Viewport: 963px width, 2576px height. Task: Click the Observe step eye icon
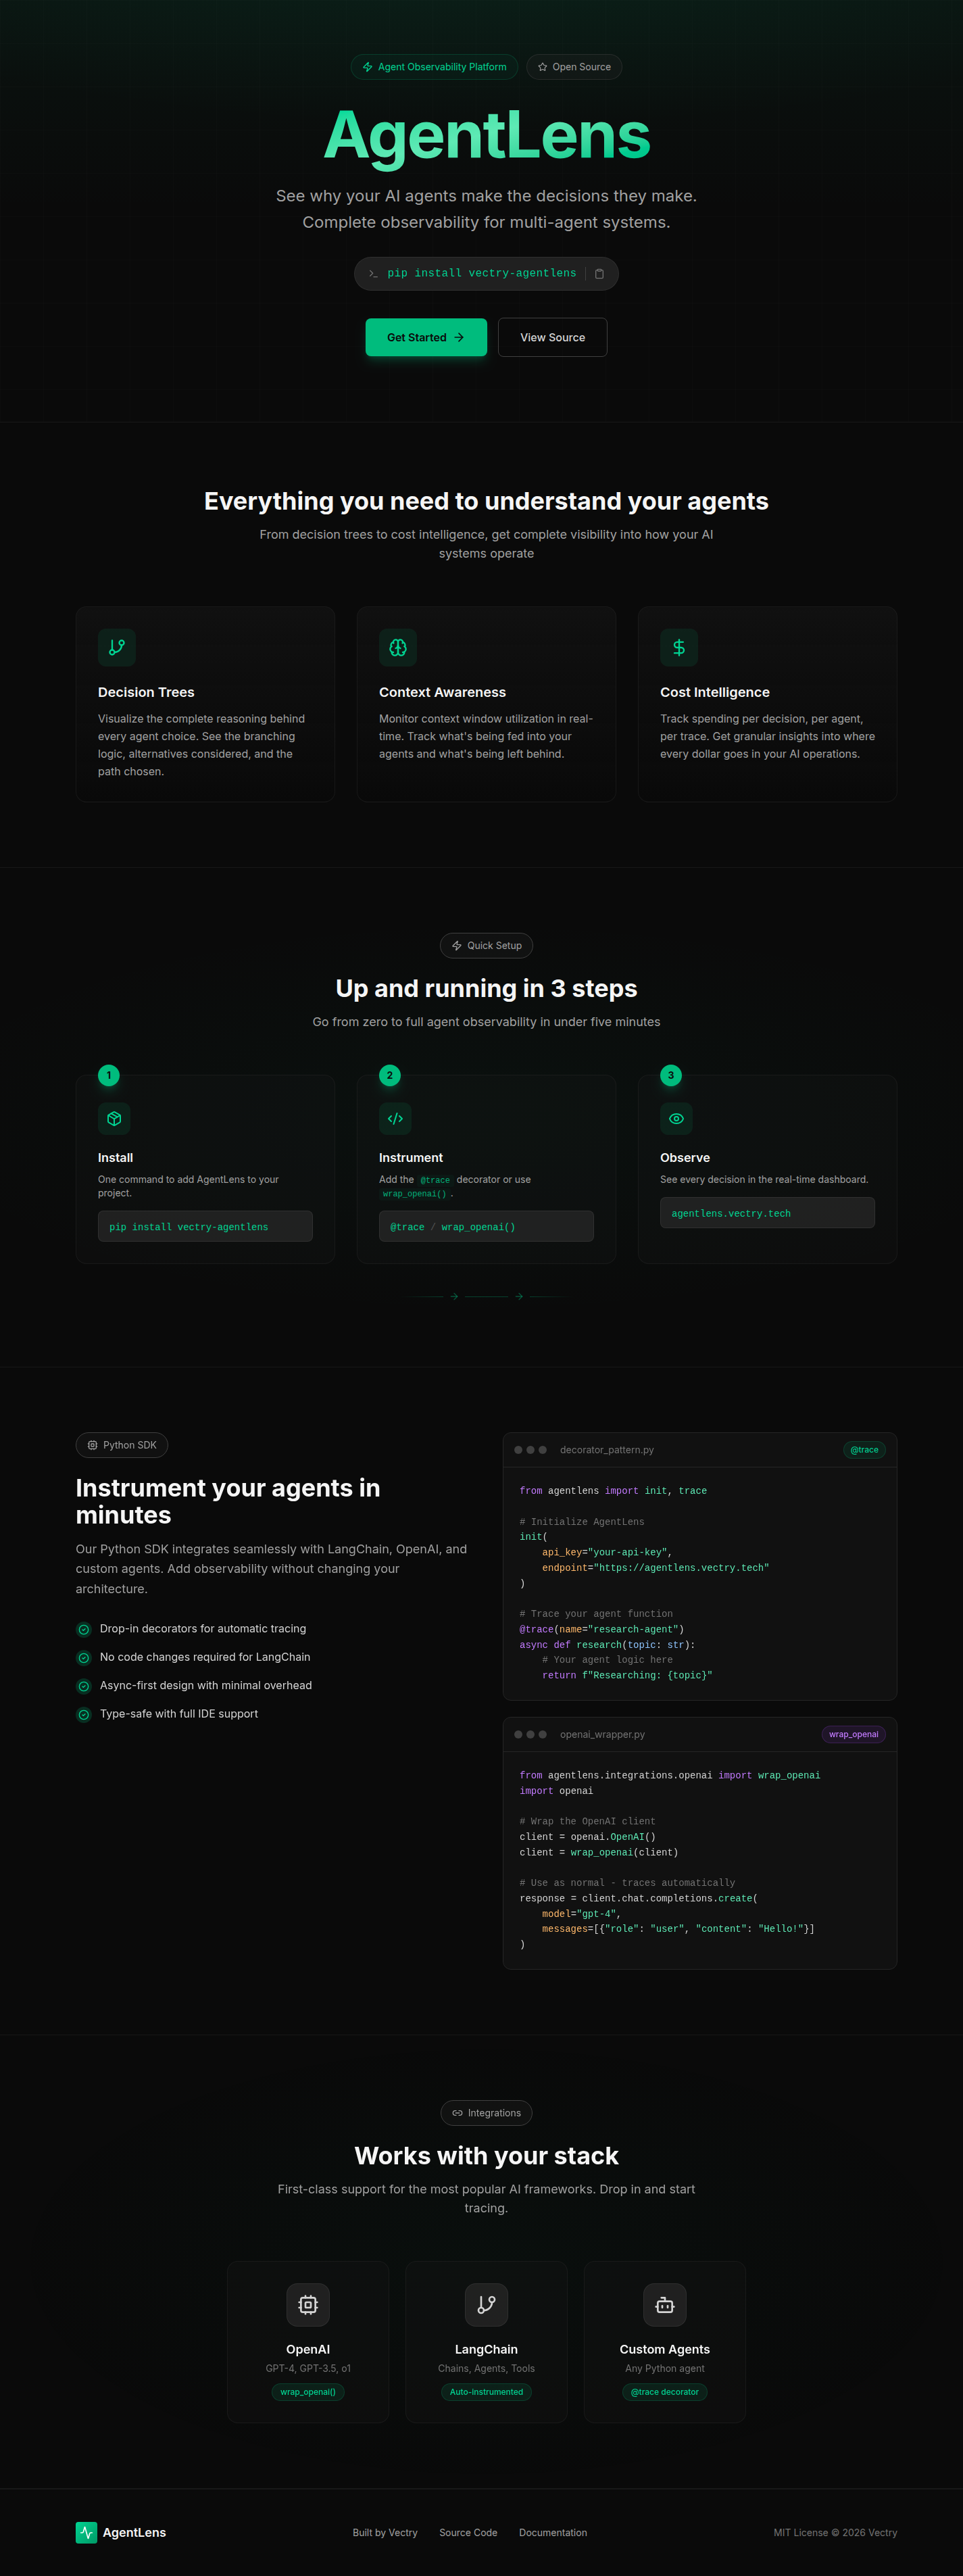pos(676,1118)
